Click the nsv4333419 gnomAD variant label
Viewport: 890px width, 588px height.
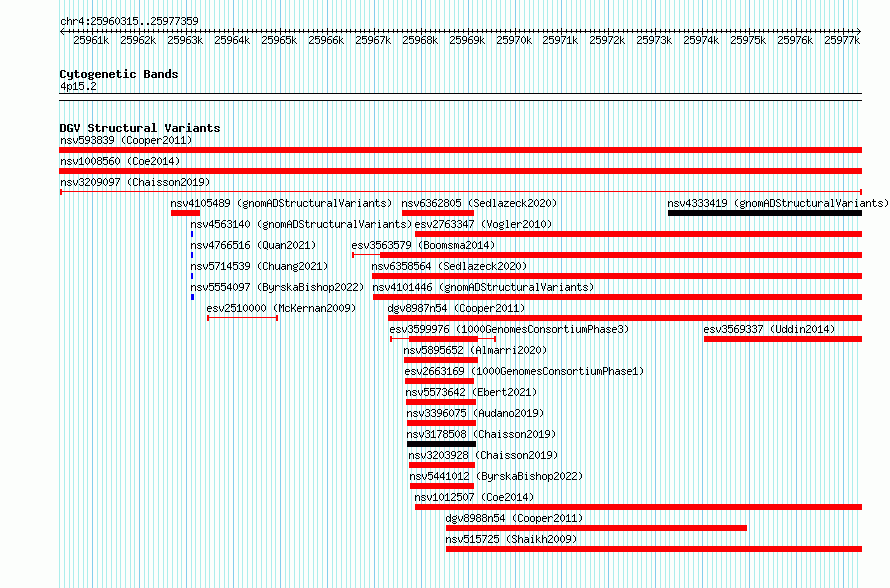click(x=778, y=203)
